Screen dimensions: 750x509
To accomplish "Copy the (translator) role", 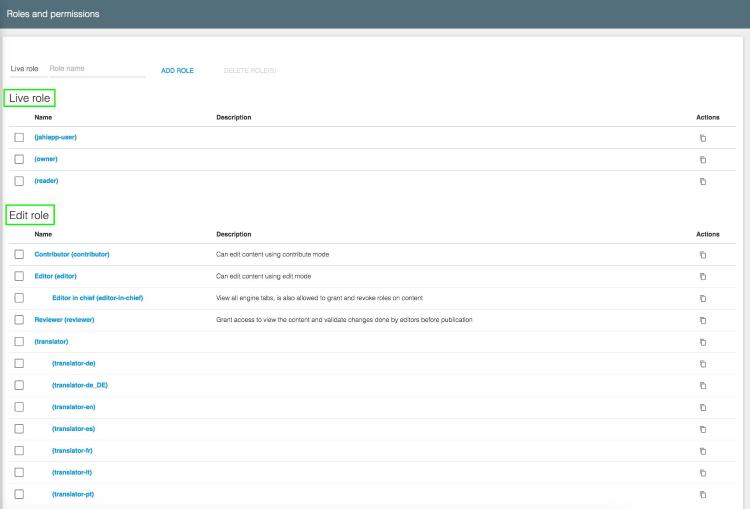I will pyautogui.click(x=703, y=342).
